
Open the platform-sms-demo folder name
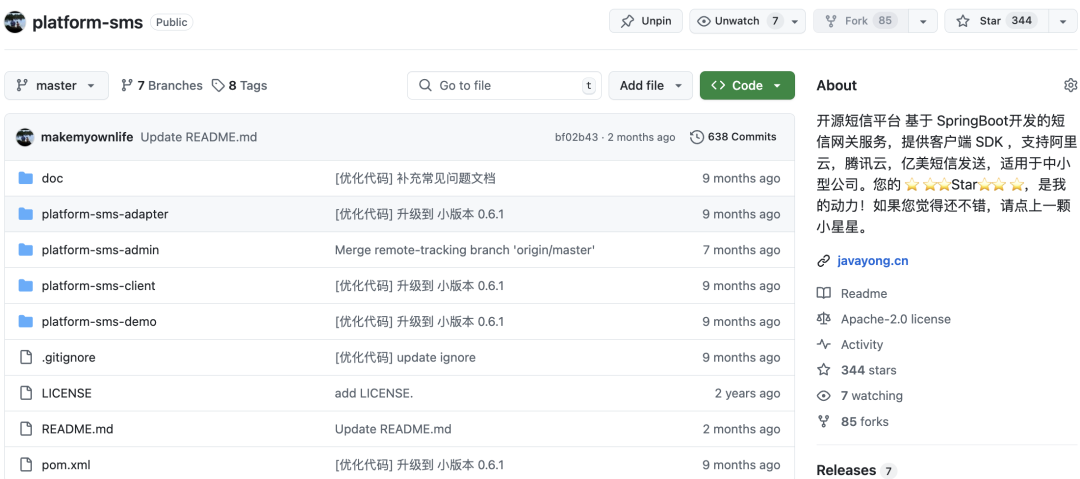click(99, 322)
